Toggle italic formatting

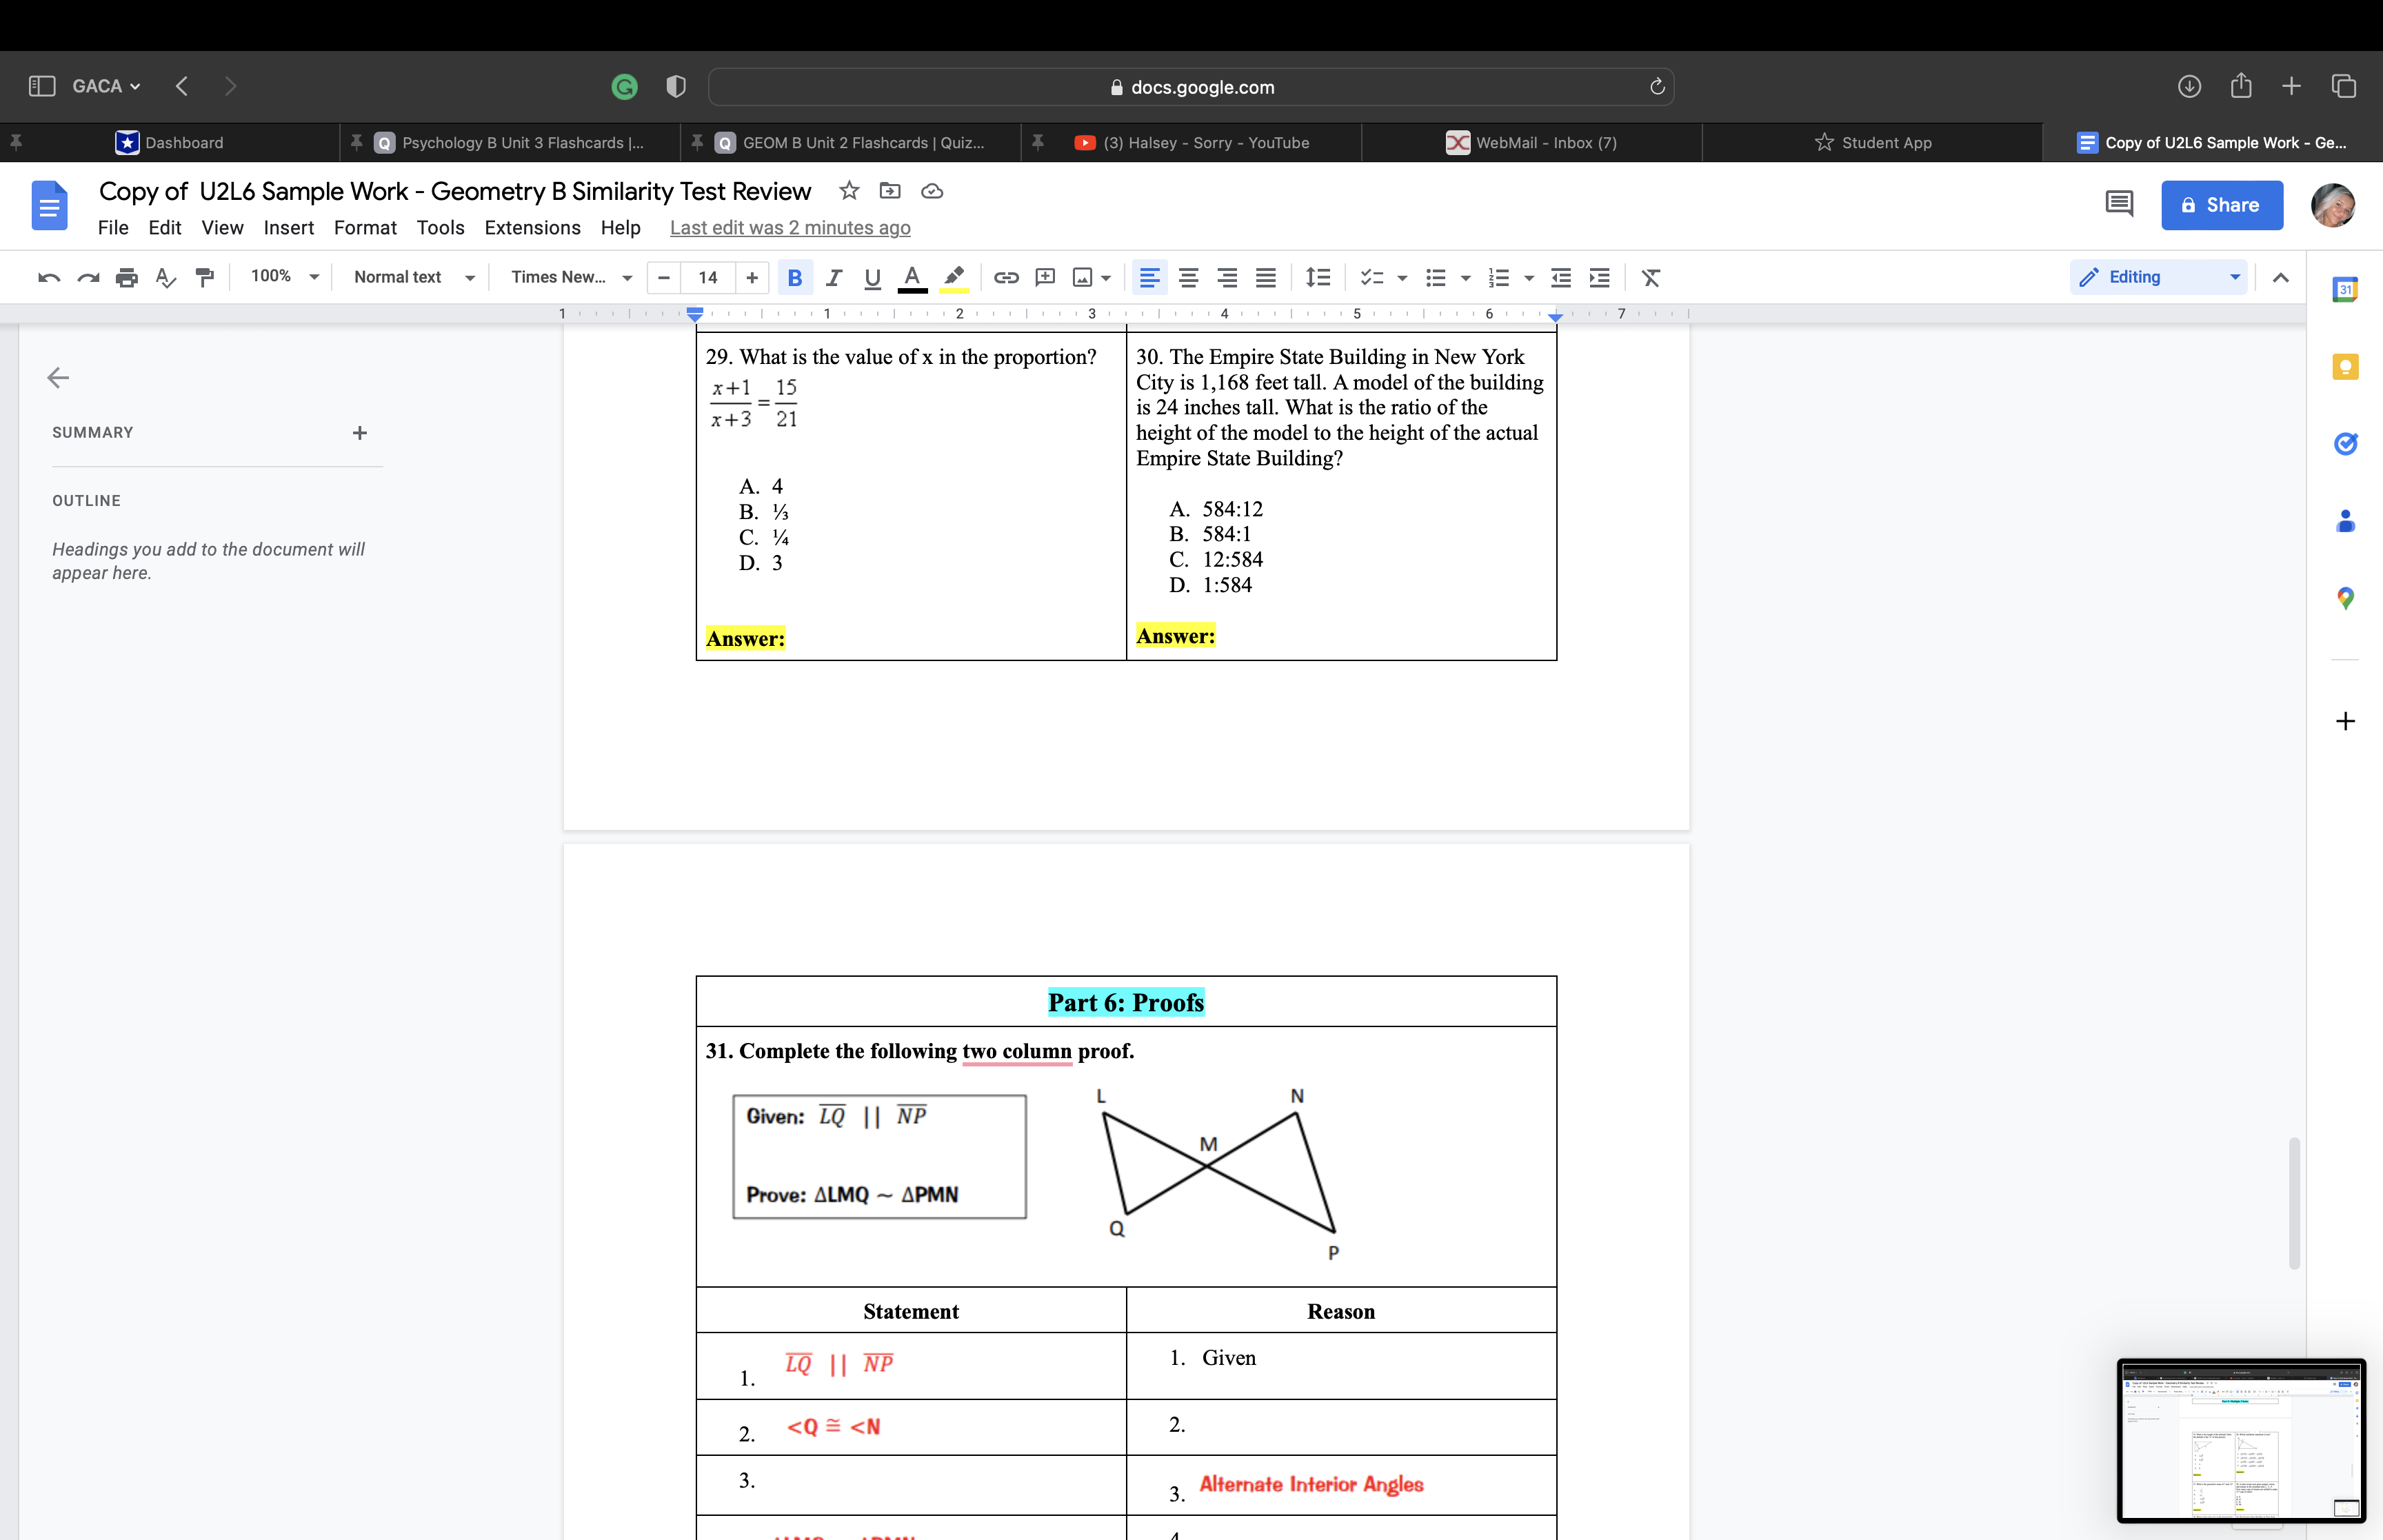point(834,277)
